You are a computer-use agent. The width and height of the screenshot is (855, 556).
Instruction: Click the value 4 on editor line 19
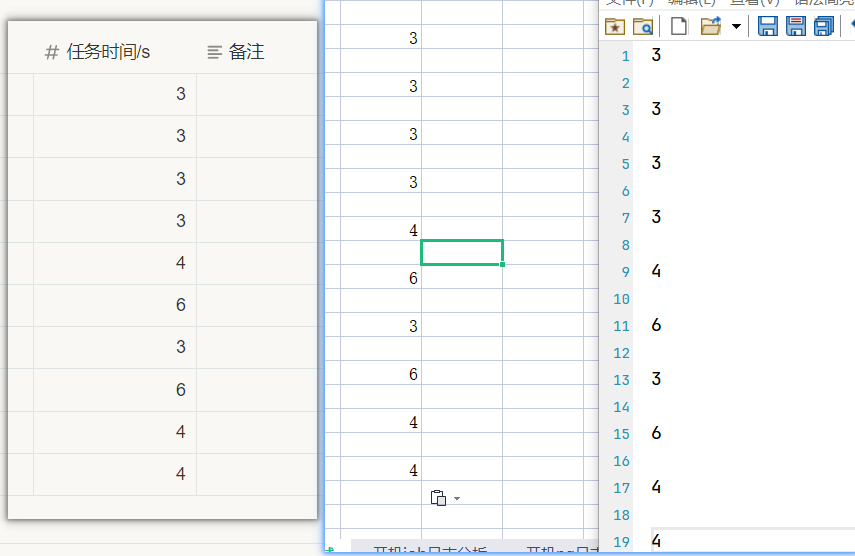click(x=657, y=540)
